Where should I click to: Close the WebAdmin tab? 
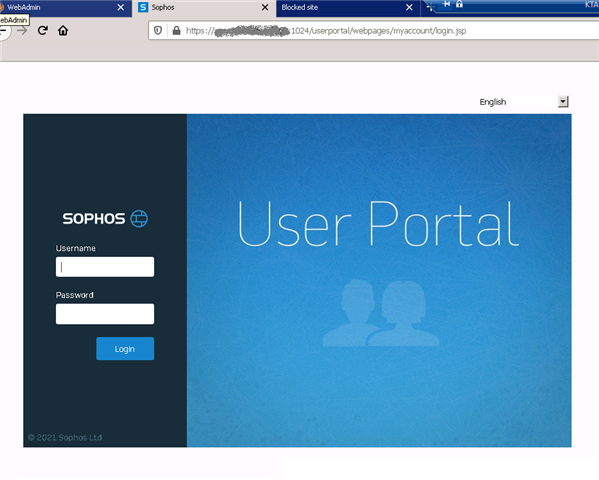point(120,8)
